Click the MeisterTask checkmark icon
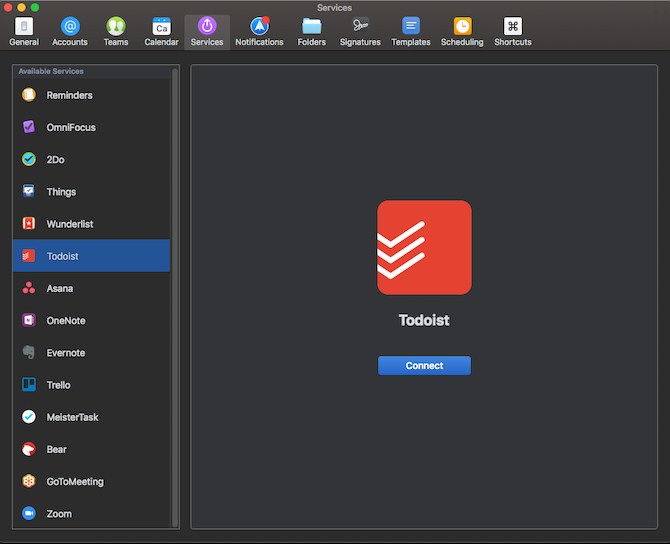Viewport: 670px width, 544px height. coord(29,417)
